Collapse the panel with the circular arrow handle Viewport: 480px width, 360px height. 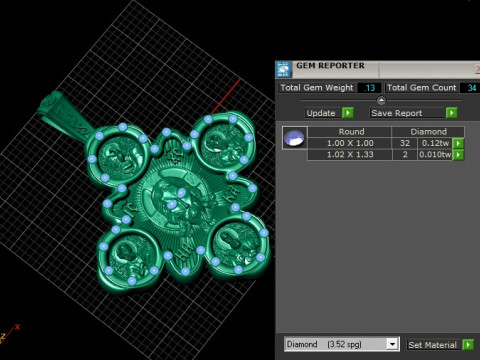click(x=381, y=100)
